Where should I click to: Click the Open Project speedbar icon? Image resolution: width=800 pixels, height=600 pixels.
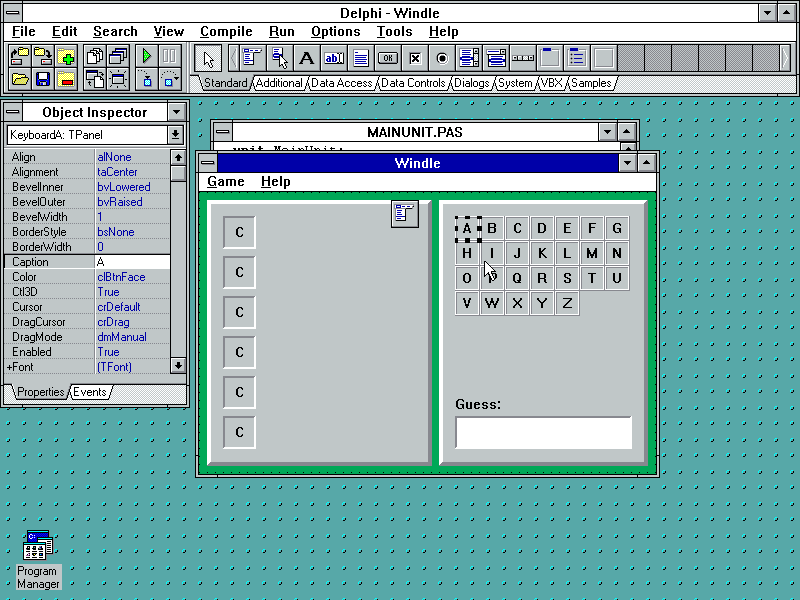tap(19, 57)
